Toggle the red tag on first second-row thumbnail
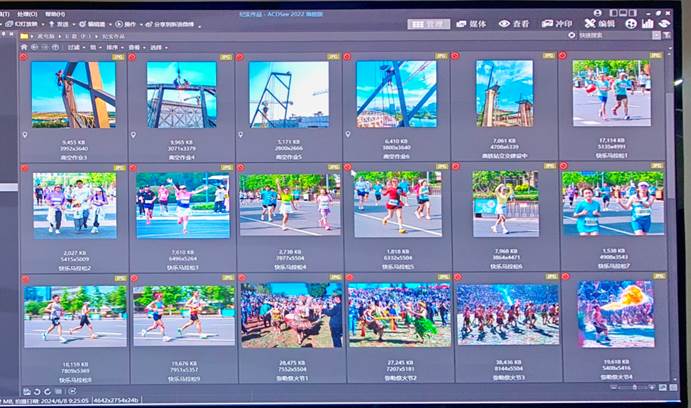The height and width of the screenshot is (408, 691). pos(24,168)
